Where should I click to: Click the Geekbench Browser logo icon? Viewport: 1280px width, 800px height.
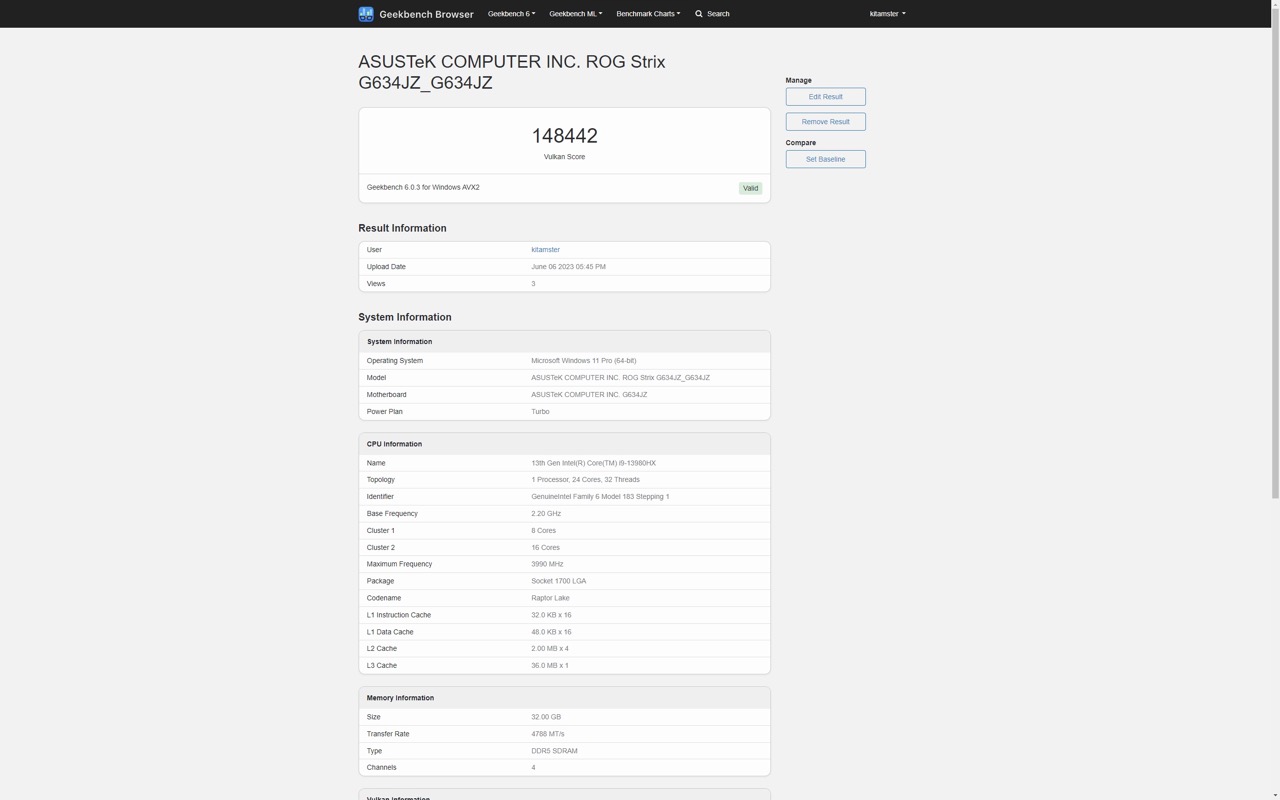point(366,14)
